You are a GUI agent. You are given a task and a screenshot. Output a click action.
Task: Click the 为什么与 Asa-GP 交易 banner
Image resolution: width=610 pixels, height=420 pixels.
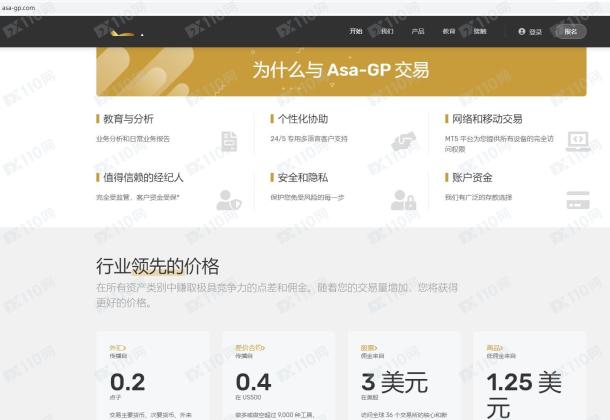tap(341, 71)
